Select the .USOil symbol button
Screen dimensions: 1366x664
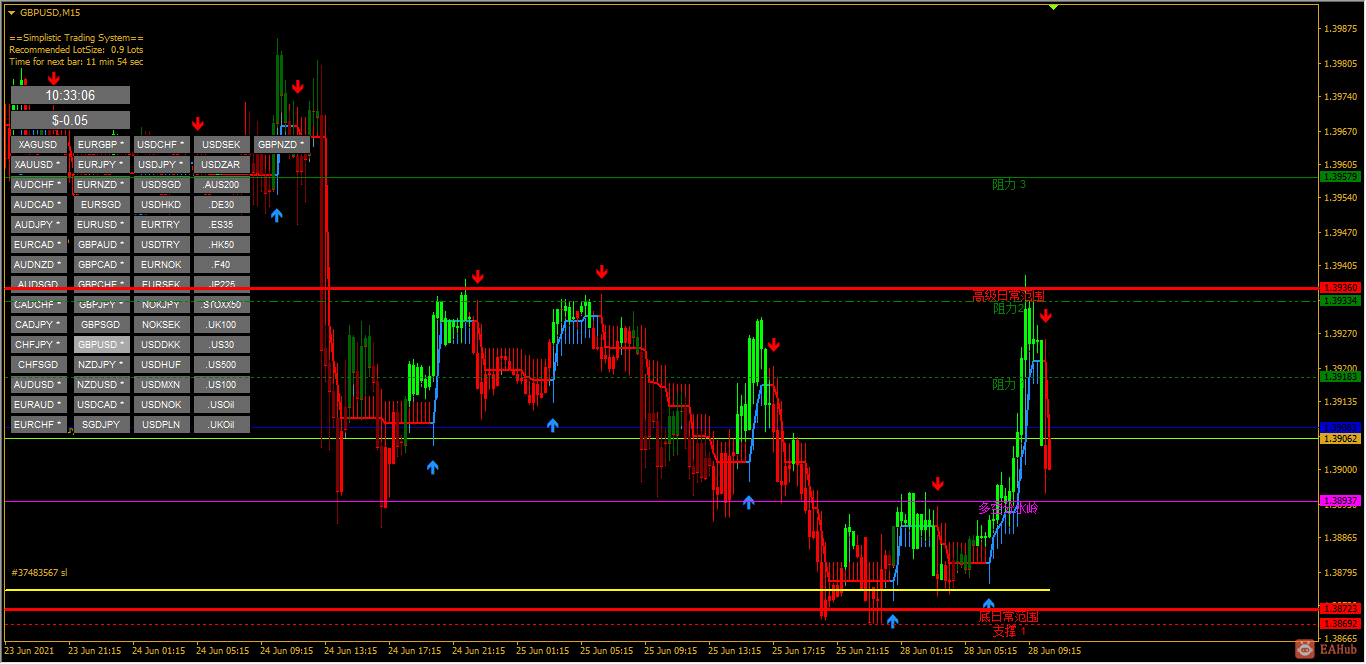[221, 405]
